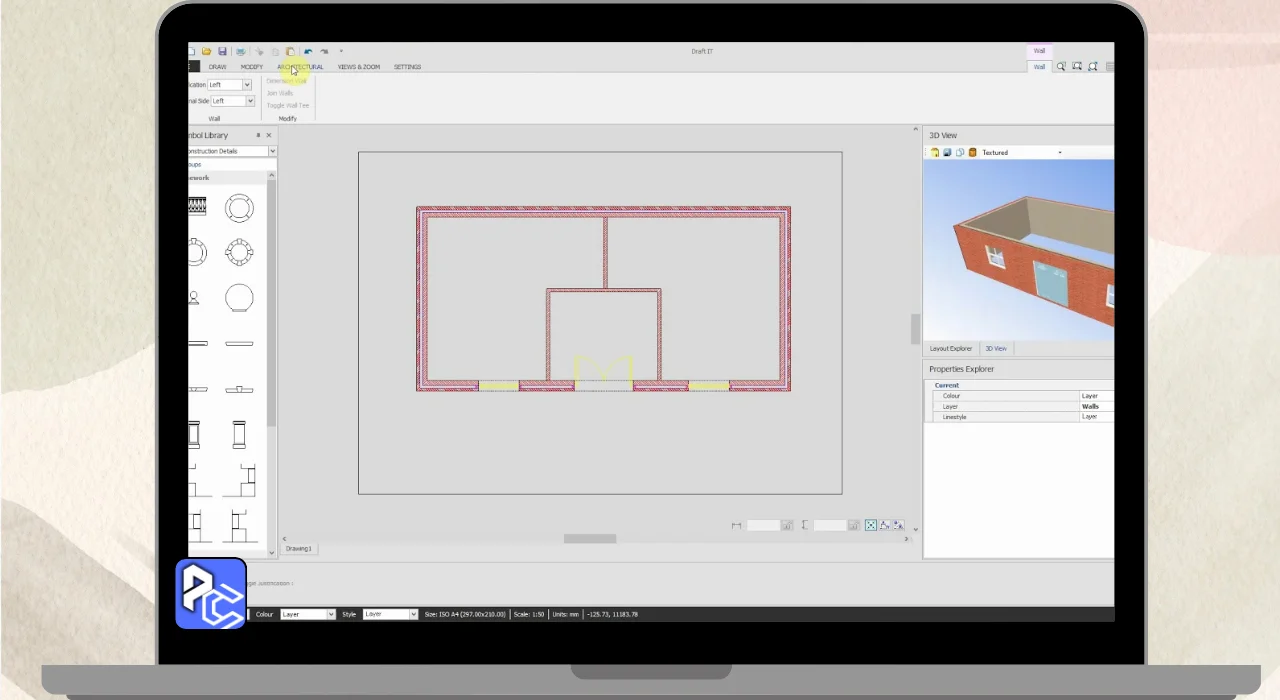Switch to the DRAW ribbon tab
This screenshot has height=700, width=1280.
point(217,67)
